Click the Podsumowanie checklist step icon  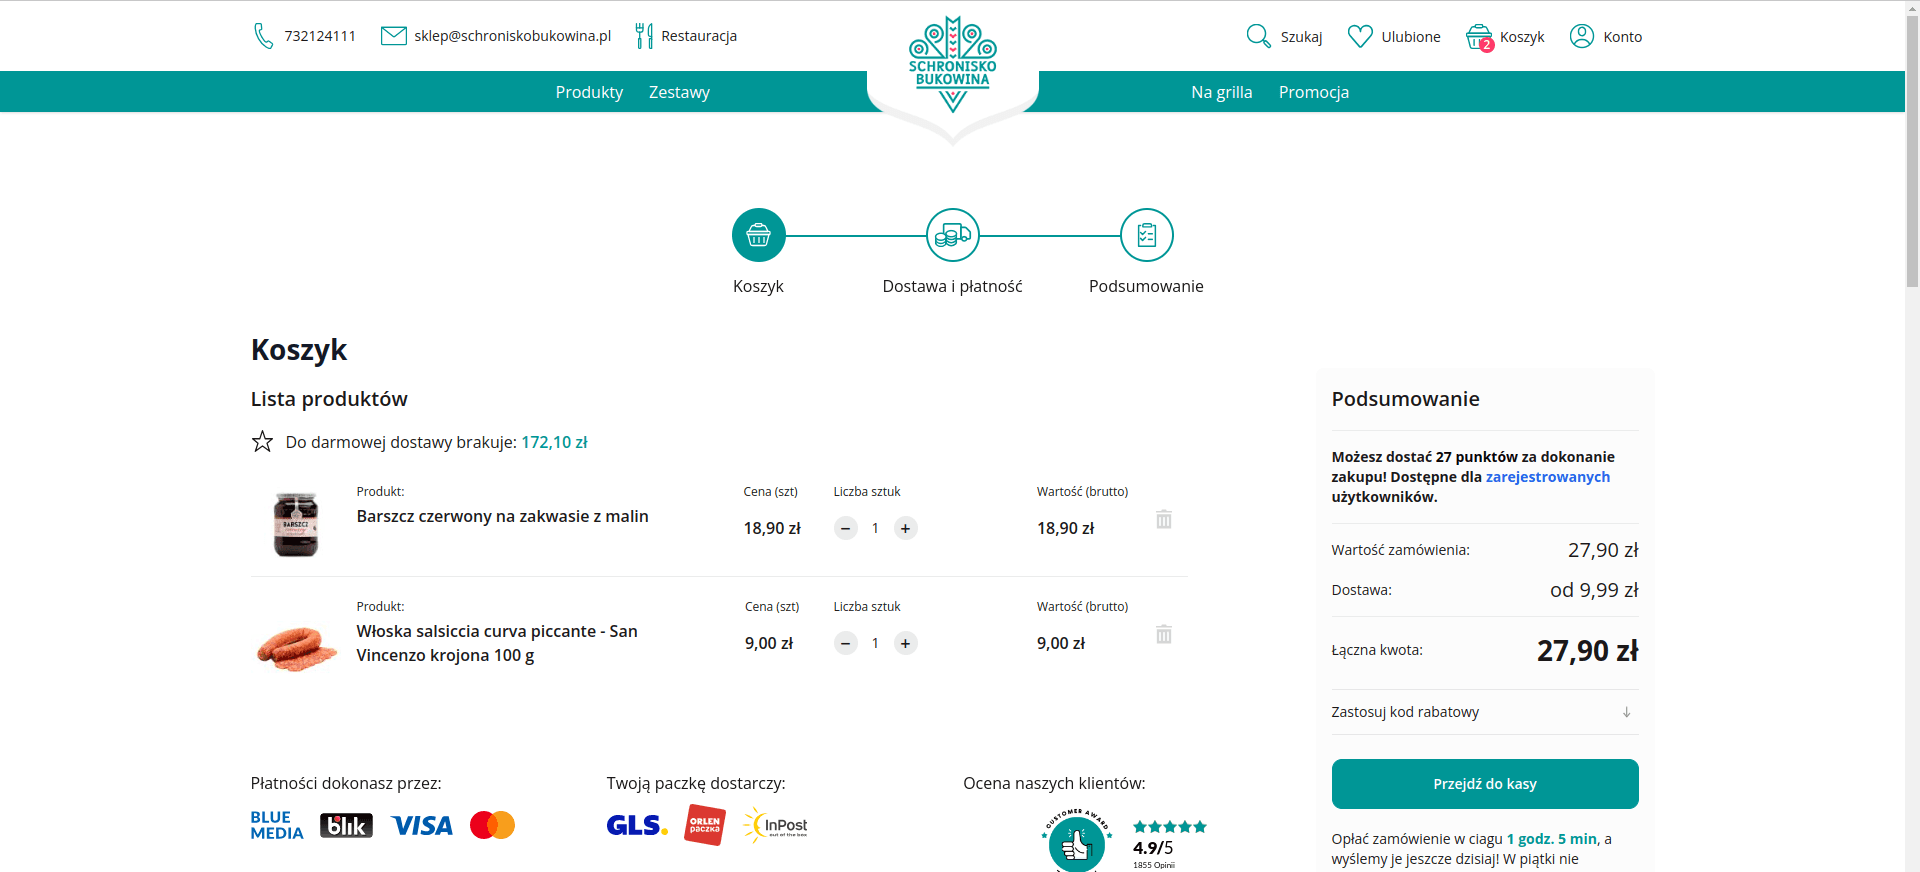tap(1146, 235)
